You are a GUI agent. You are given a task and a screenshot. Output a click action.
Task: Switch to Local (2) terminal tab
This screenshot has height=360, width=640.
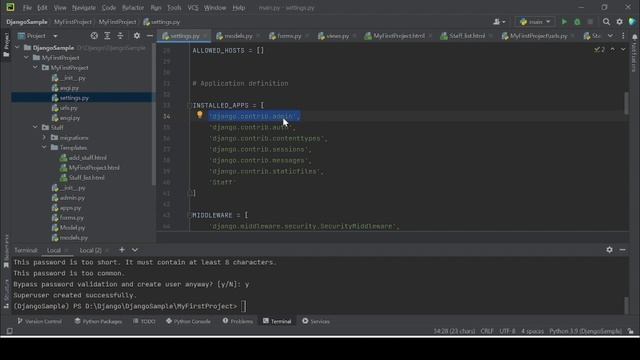(90, 250)
